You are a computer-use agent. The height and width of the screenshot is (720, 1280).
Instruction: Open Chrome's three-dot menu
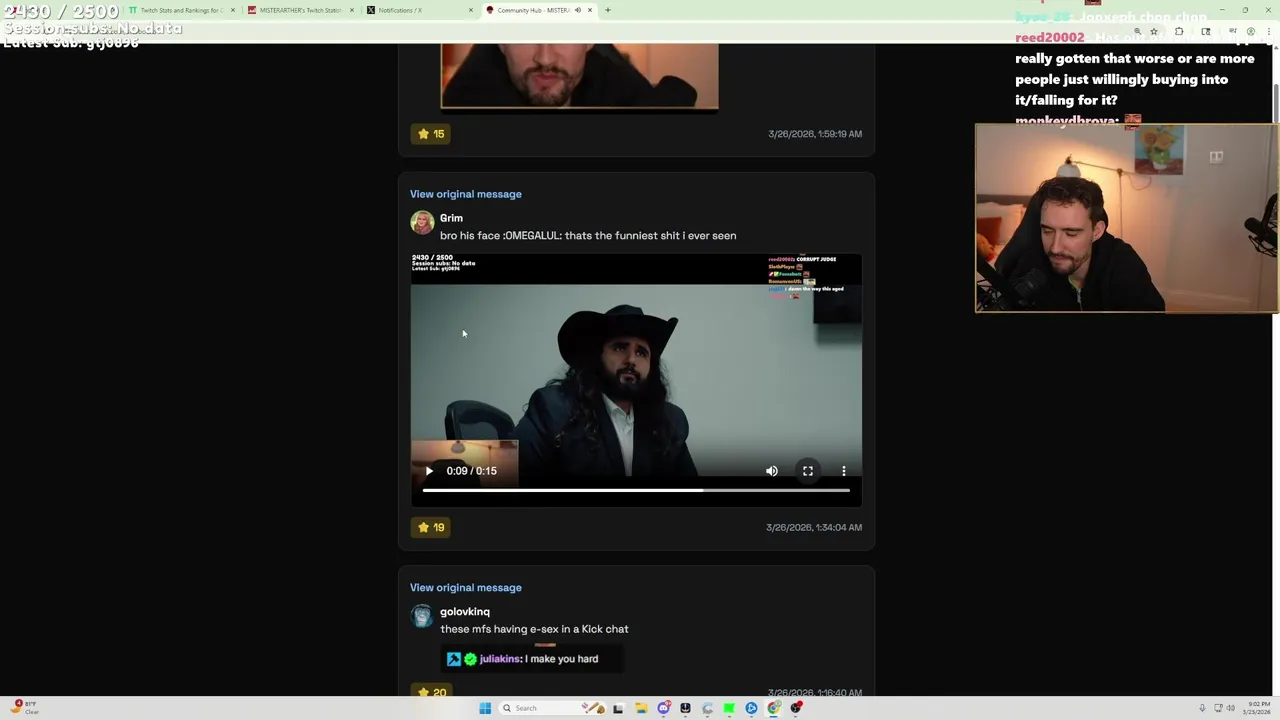click(x=1267, y=32)
